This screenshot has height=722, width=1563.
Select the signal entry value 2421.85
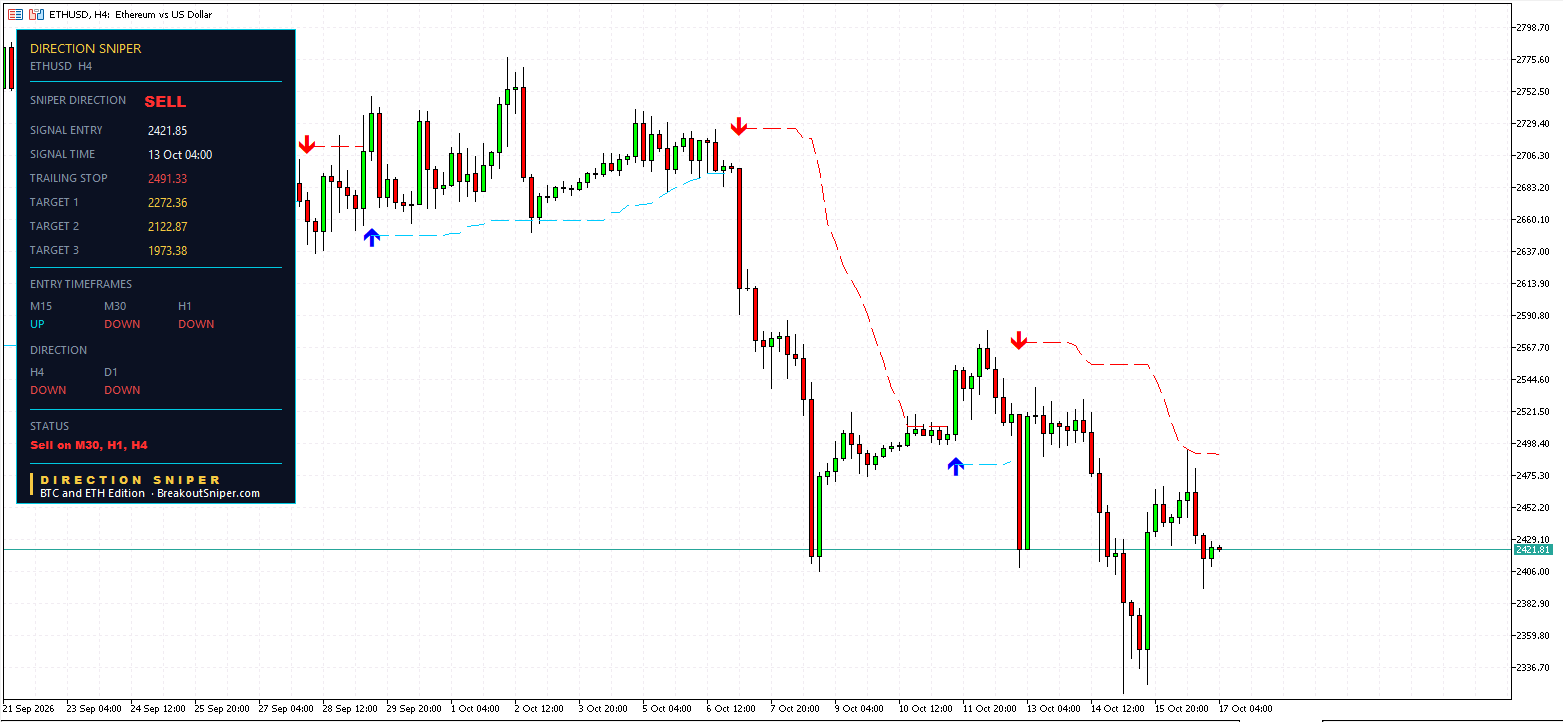pos(167,130)
